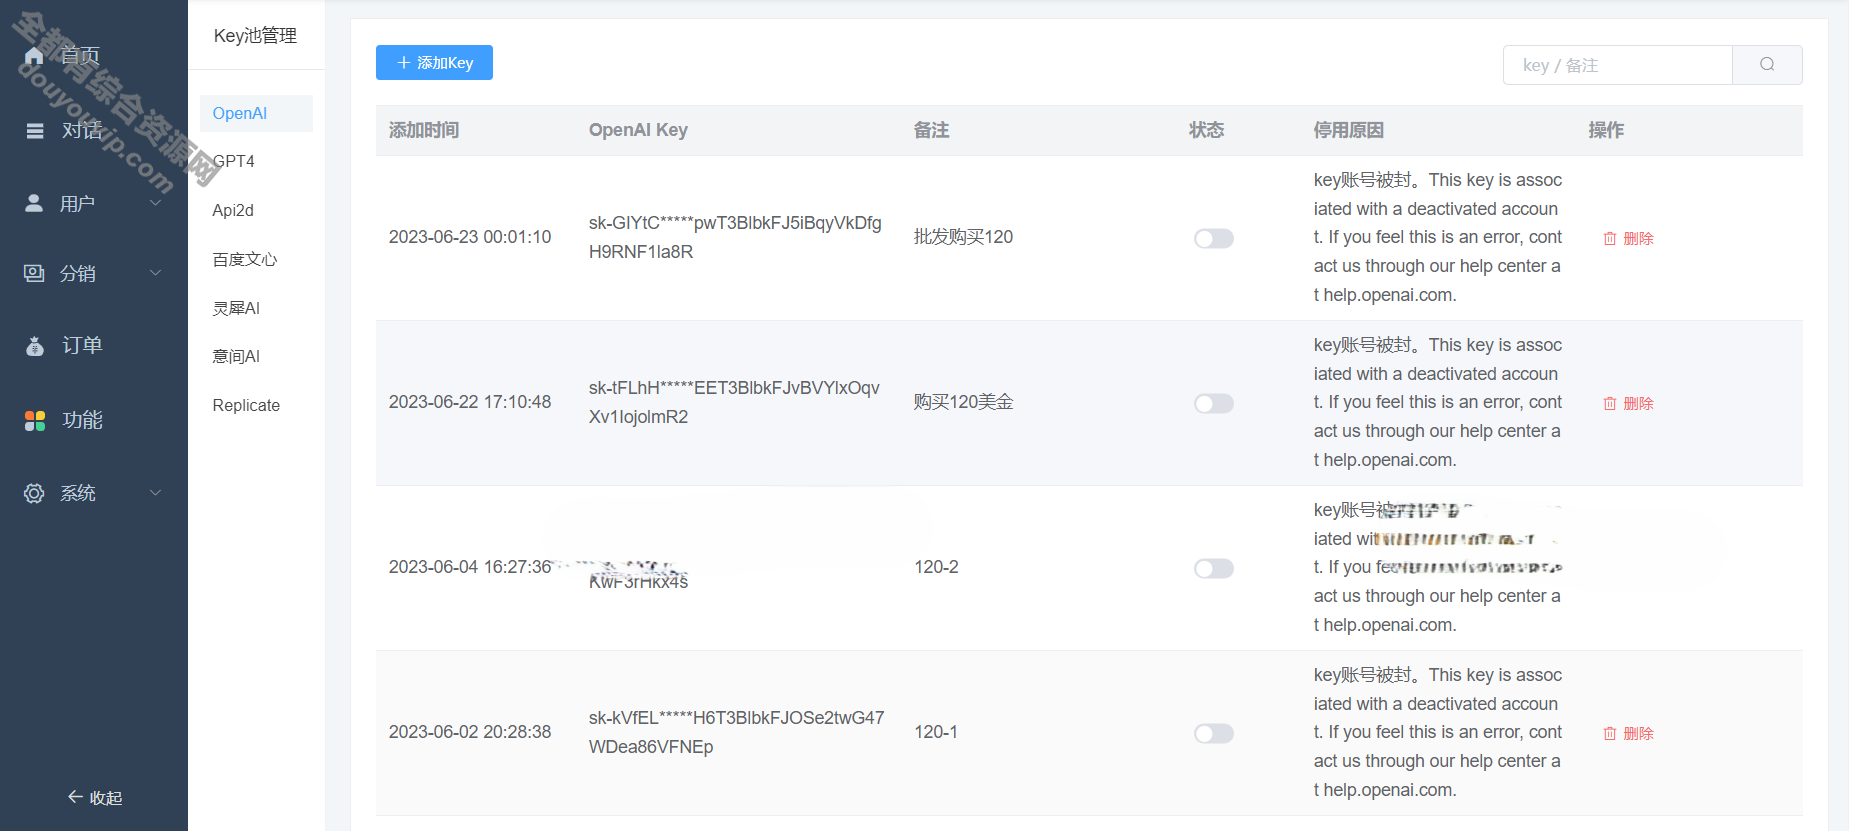Click the search magnifier icon
The height and width of the screenshot is (831, 1849).
click(x=1767, y=64)
